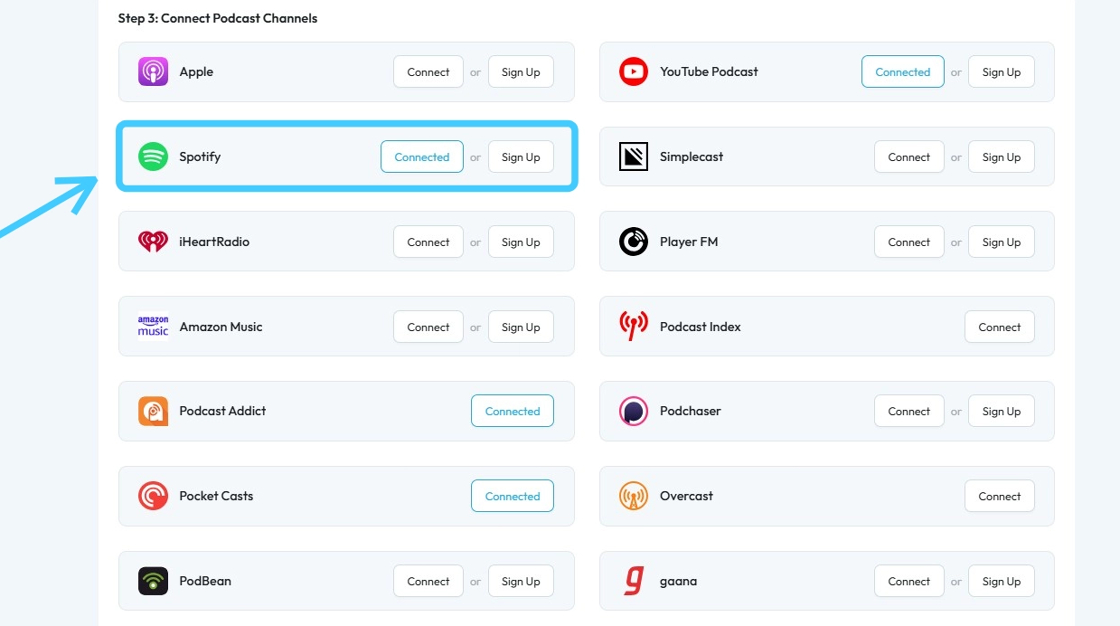Click the Pocket Casts icon
Image resolution: width=1120 pixels, height=626 pixels.
click(153, 496)
